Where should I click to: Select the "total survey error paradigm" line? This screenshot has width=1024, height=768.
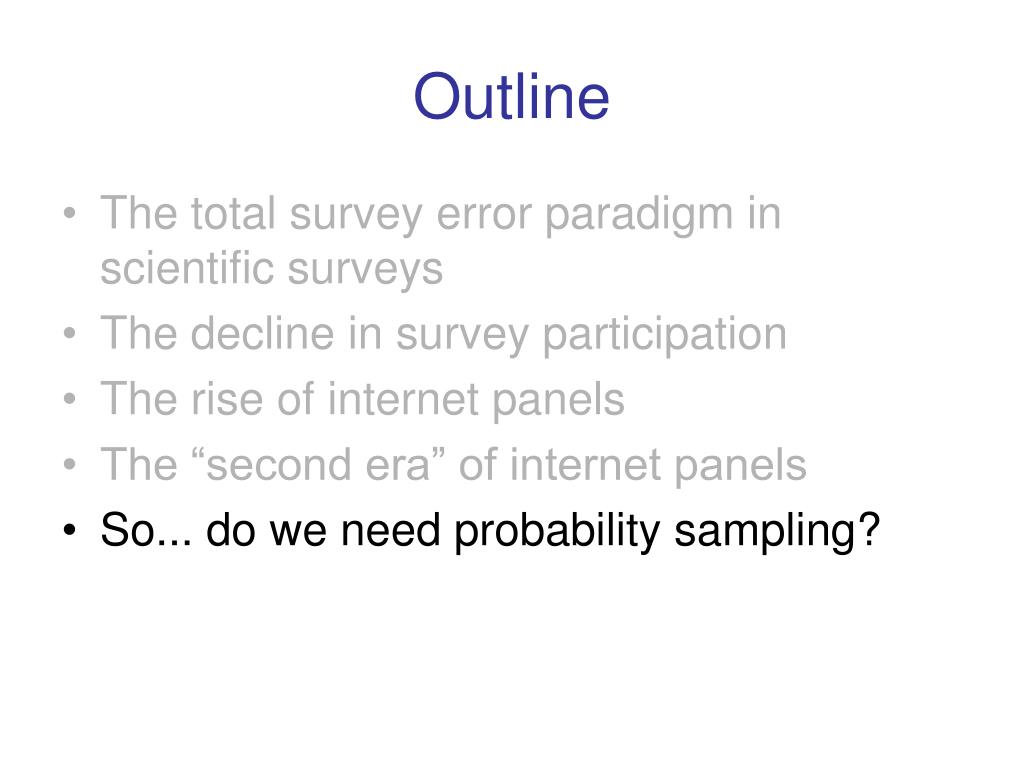[441, 214]
